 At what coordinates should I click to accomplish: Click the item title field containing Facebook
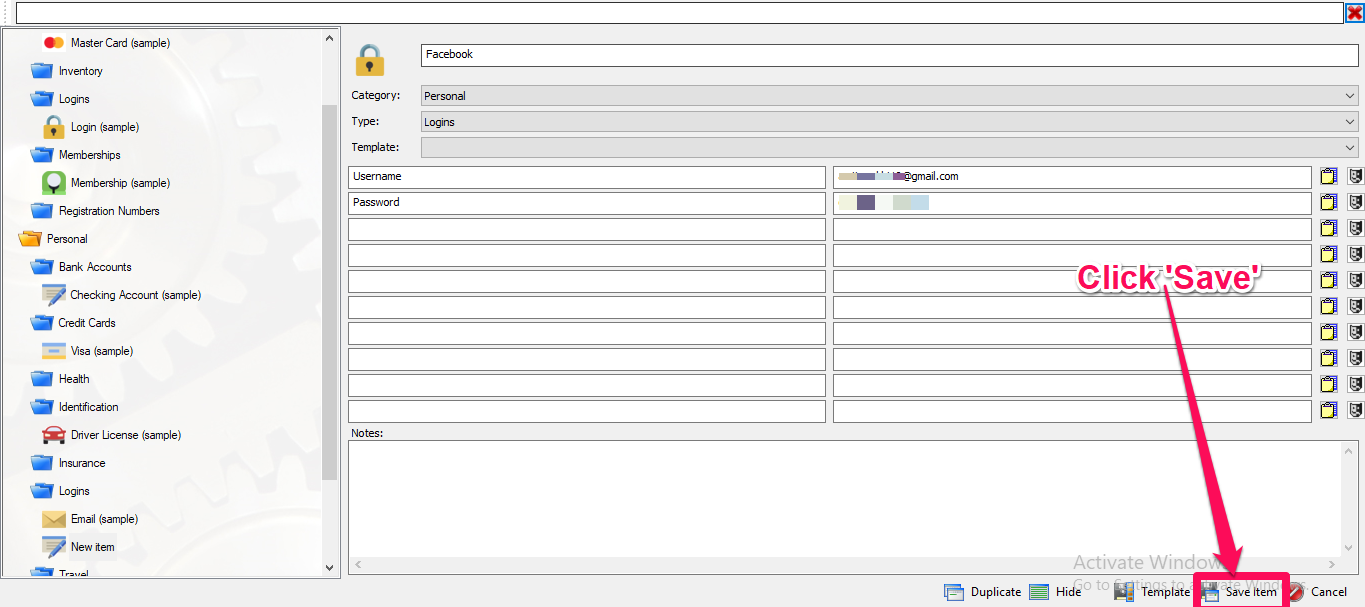coord(889,55)
